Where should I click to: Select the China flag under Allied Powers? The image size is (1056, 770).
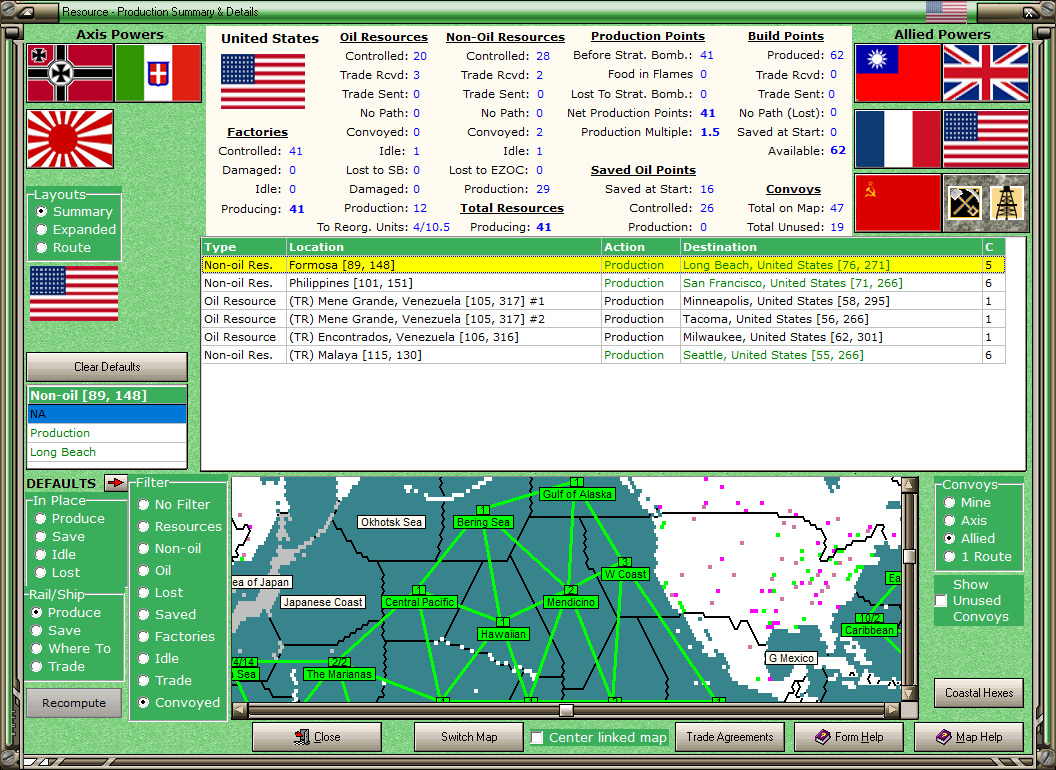click(897, 73)
